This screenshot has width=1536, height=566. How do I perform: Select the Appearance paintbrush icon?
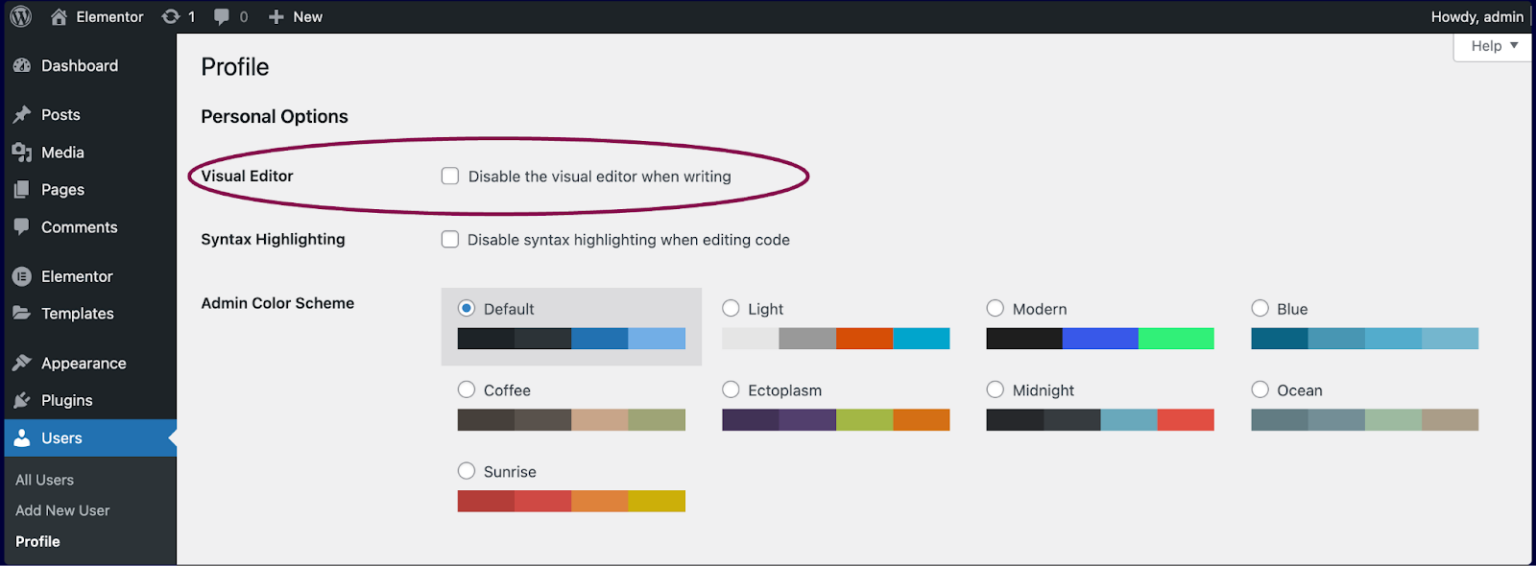point(22,364)
